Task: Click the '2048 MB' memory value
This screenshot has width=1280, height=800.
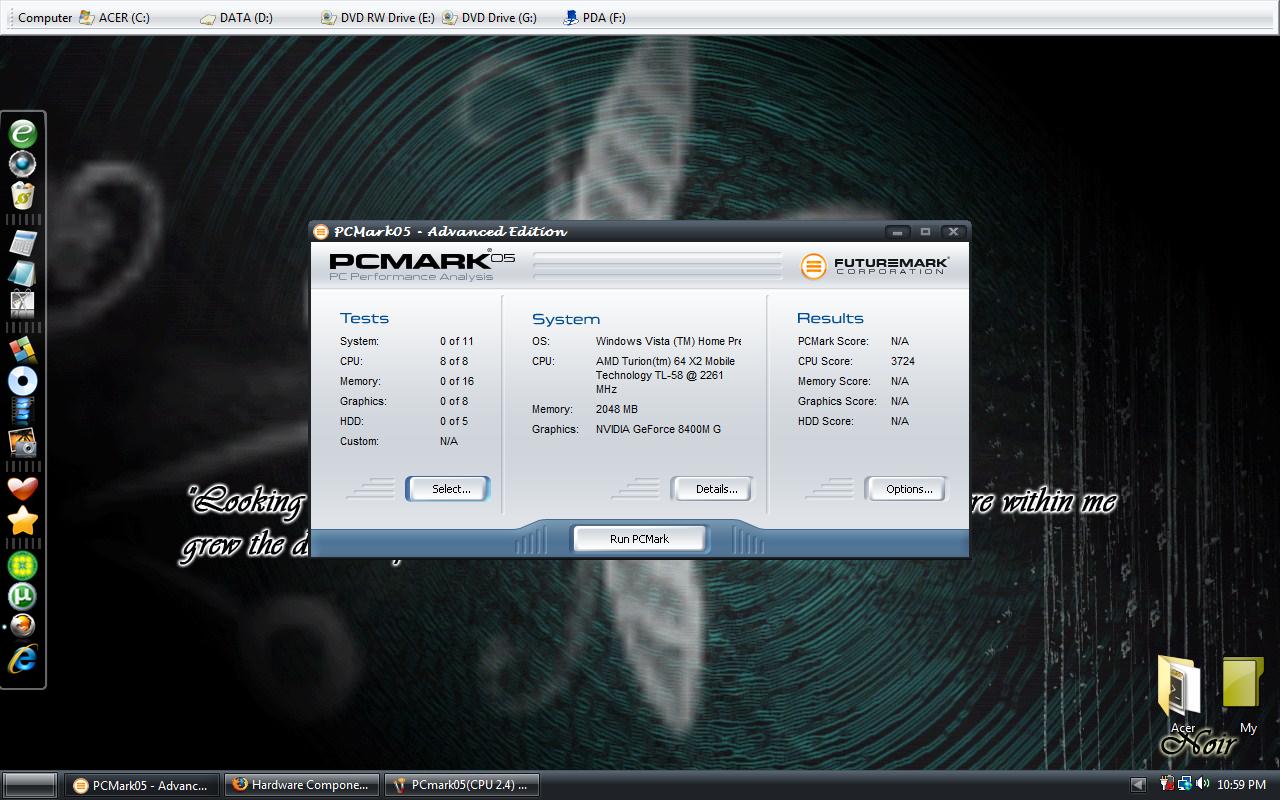Action: (x=617, y=409)
